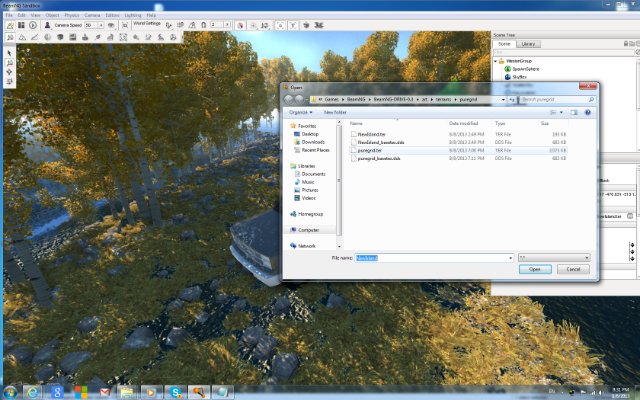Click the snap value number field
Screen dimensions: 640x400
(217, 25)
